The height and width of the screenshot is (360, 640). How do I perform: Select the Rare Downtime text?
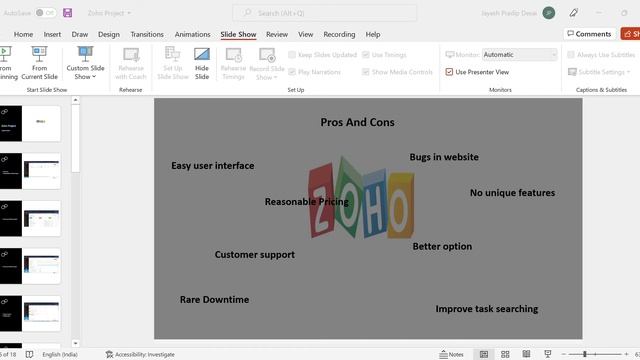(x=214, y=300)
